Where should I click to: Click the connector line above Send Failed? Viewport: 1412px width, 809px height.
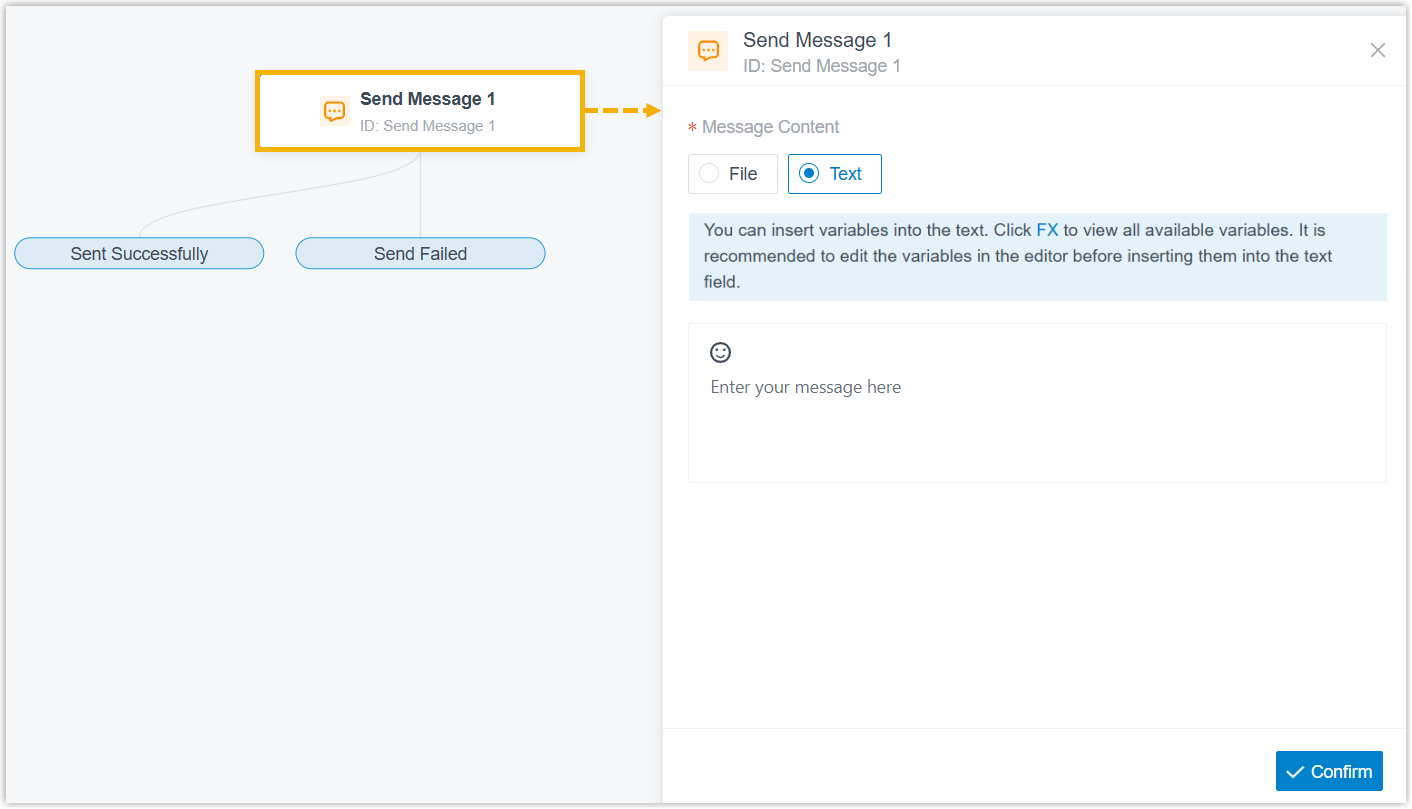pyautogui.click(x=420, y=194)
